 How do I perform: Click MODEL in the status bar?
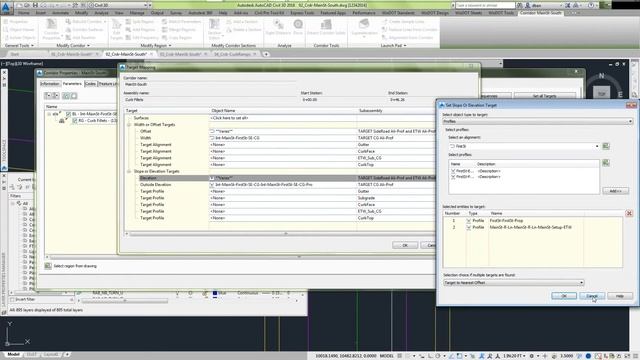(x=386, y=356)
